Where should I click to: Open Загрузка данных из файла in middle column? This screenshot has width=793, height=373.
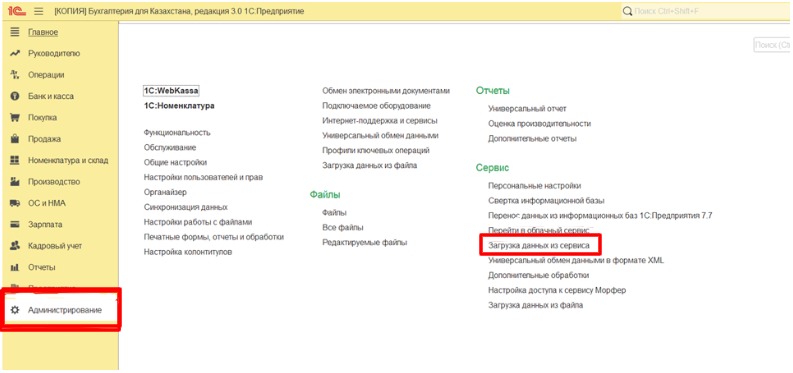pos(370,165)
